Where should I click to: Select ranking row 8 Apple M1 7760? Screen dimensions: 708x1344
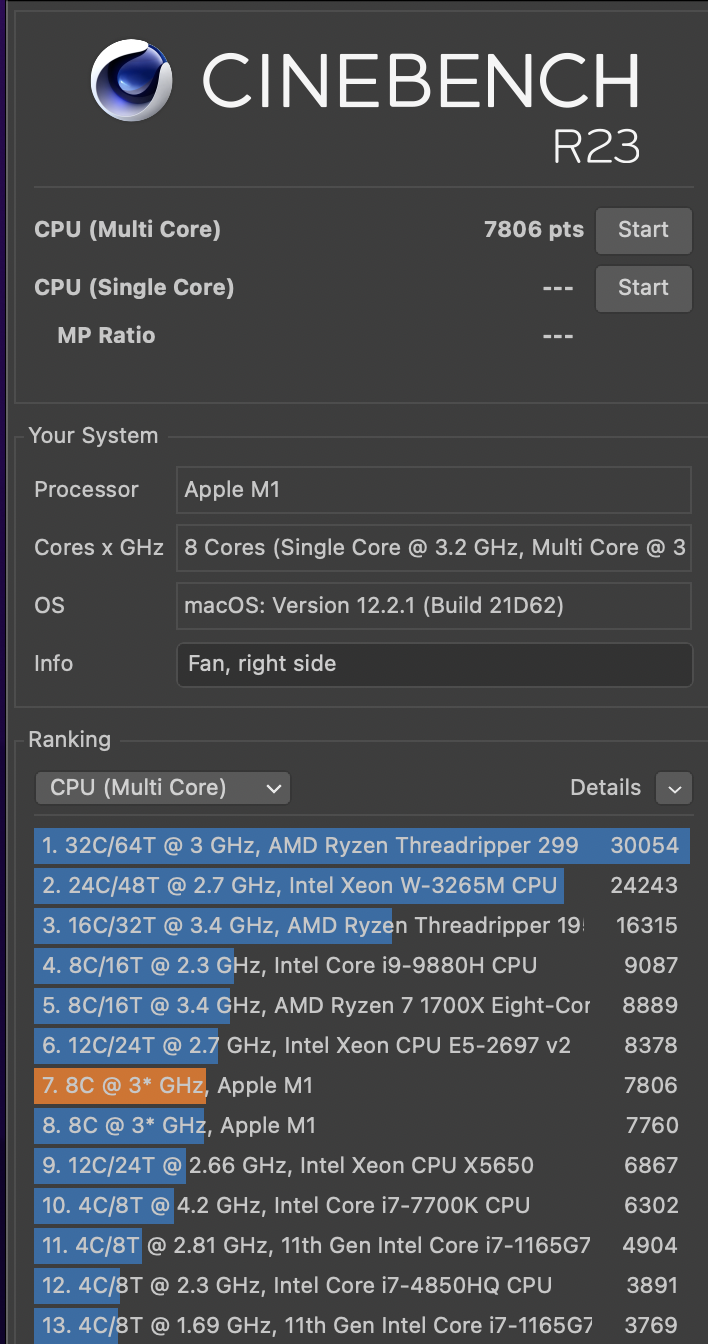tap(362, 1126)
